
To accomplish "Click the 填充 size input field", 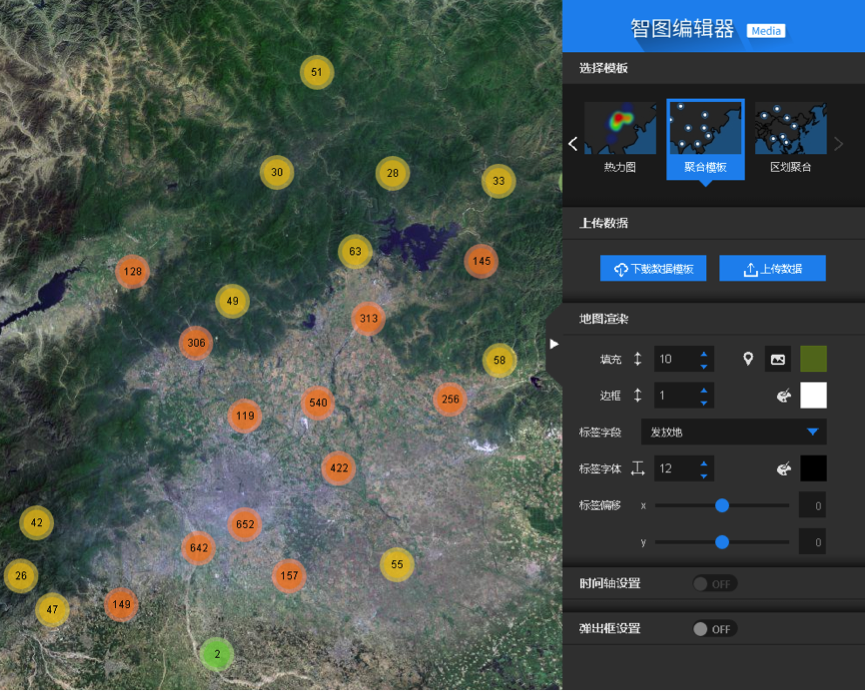I will click(x=684, y=359).
